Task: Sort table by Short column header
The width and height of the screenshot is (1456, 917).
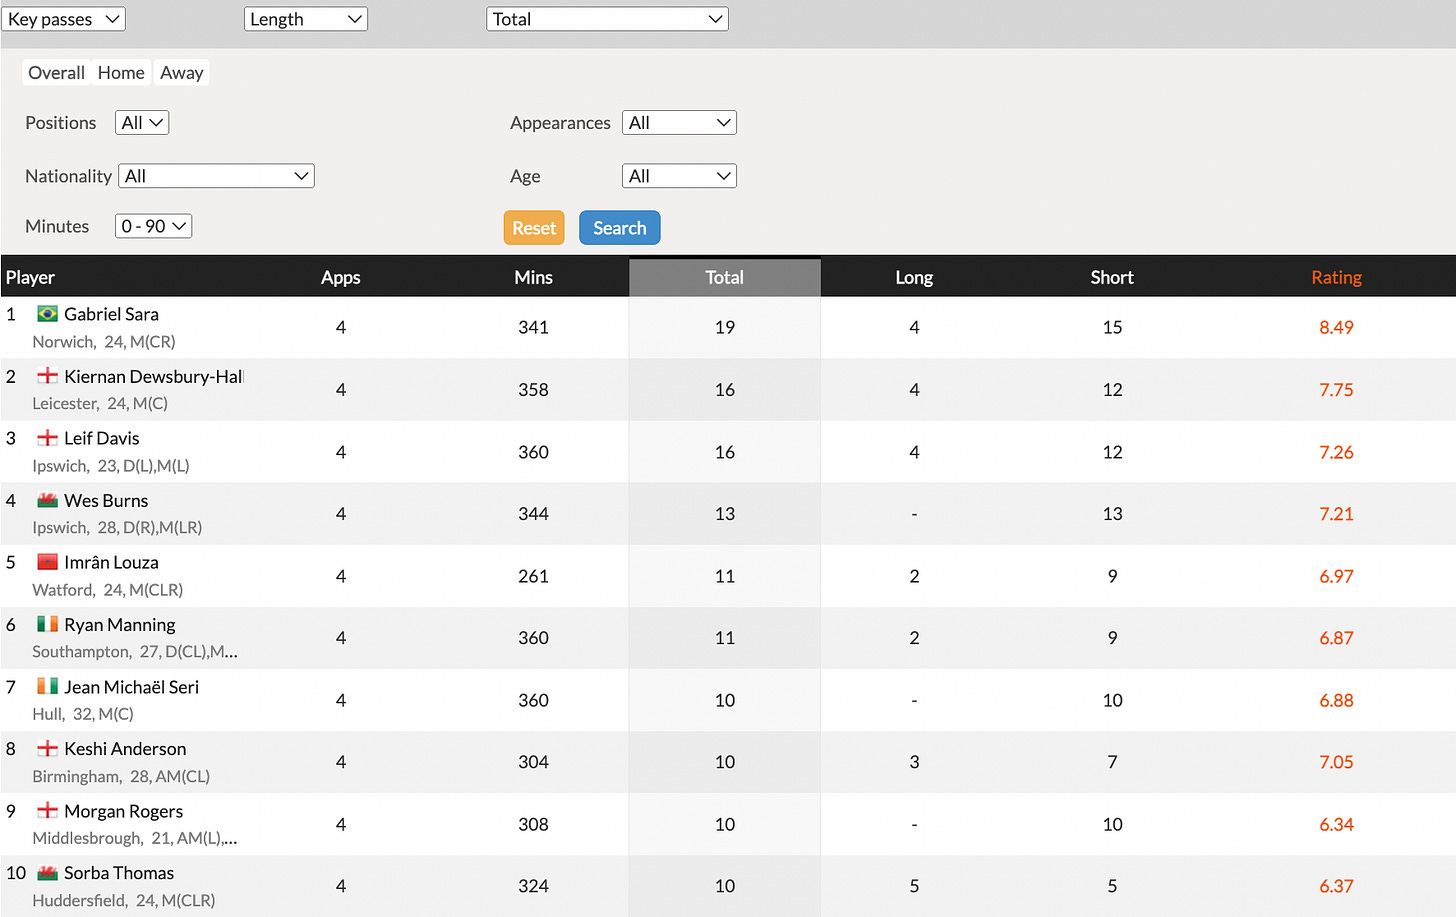Action: 1112,278
